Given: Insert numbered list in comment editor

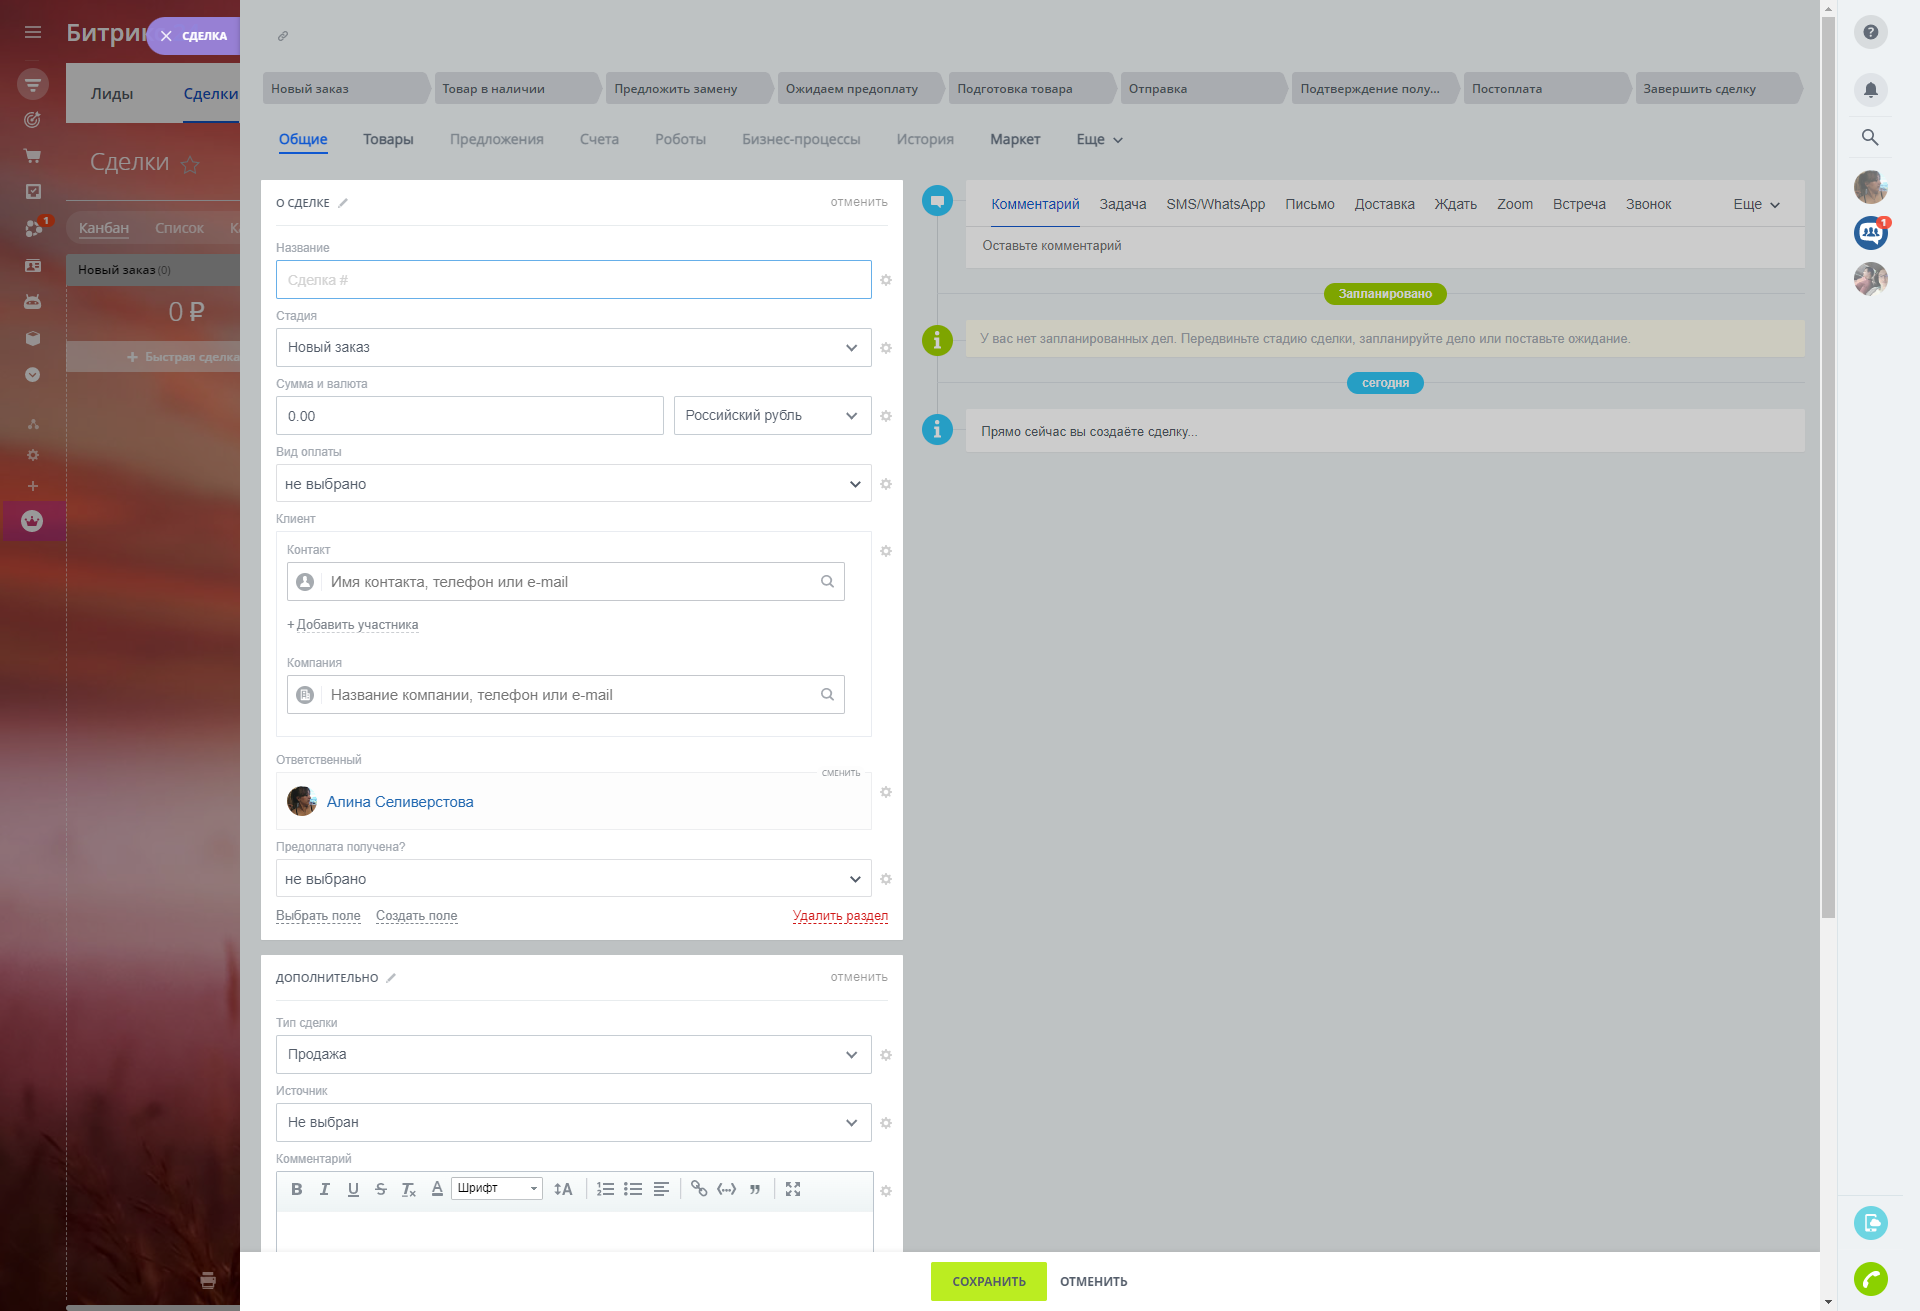Looking at the screenshot, I should [605, 1189].
